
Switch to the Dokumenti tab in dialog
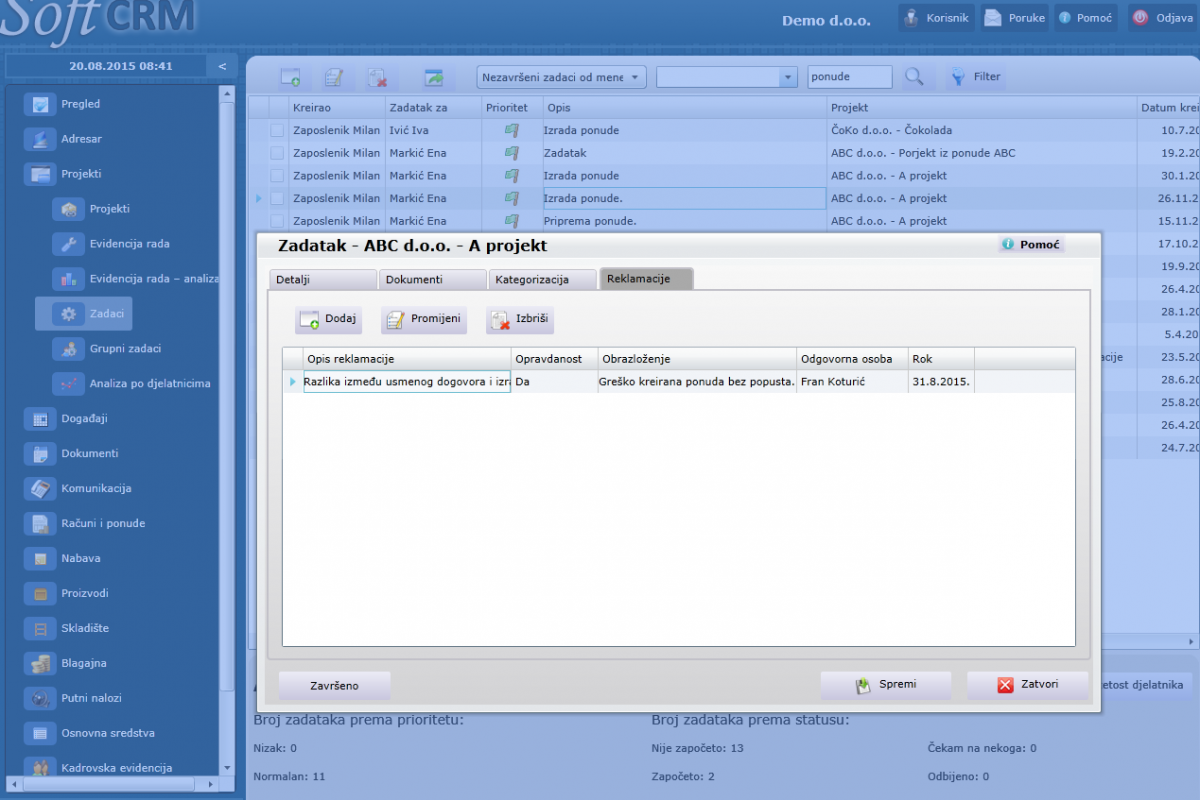(431, 279)
